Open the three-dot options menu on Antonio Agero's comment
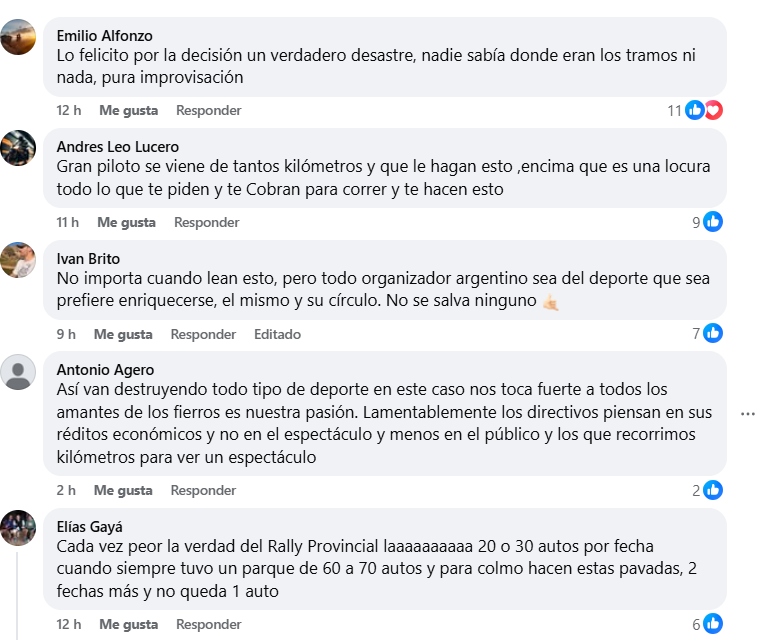 747,414
